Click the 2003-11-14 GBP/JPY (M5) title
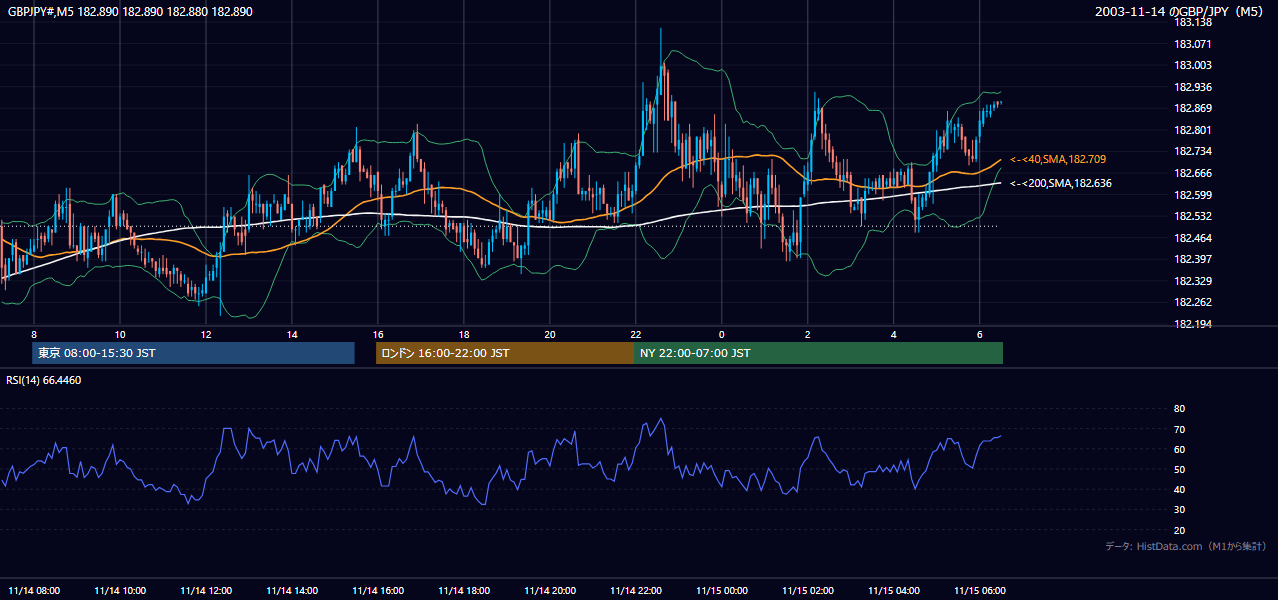The width and height of the screenshot is (1278, 600). 1181,11
